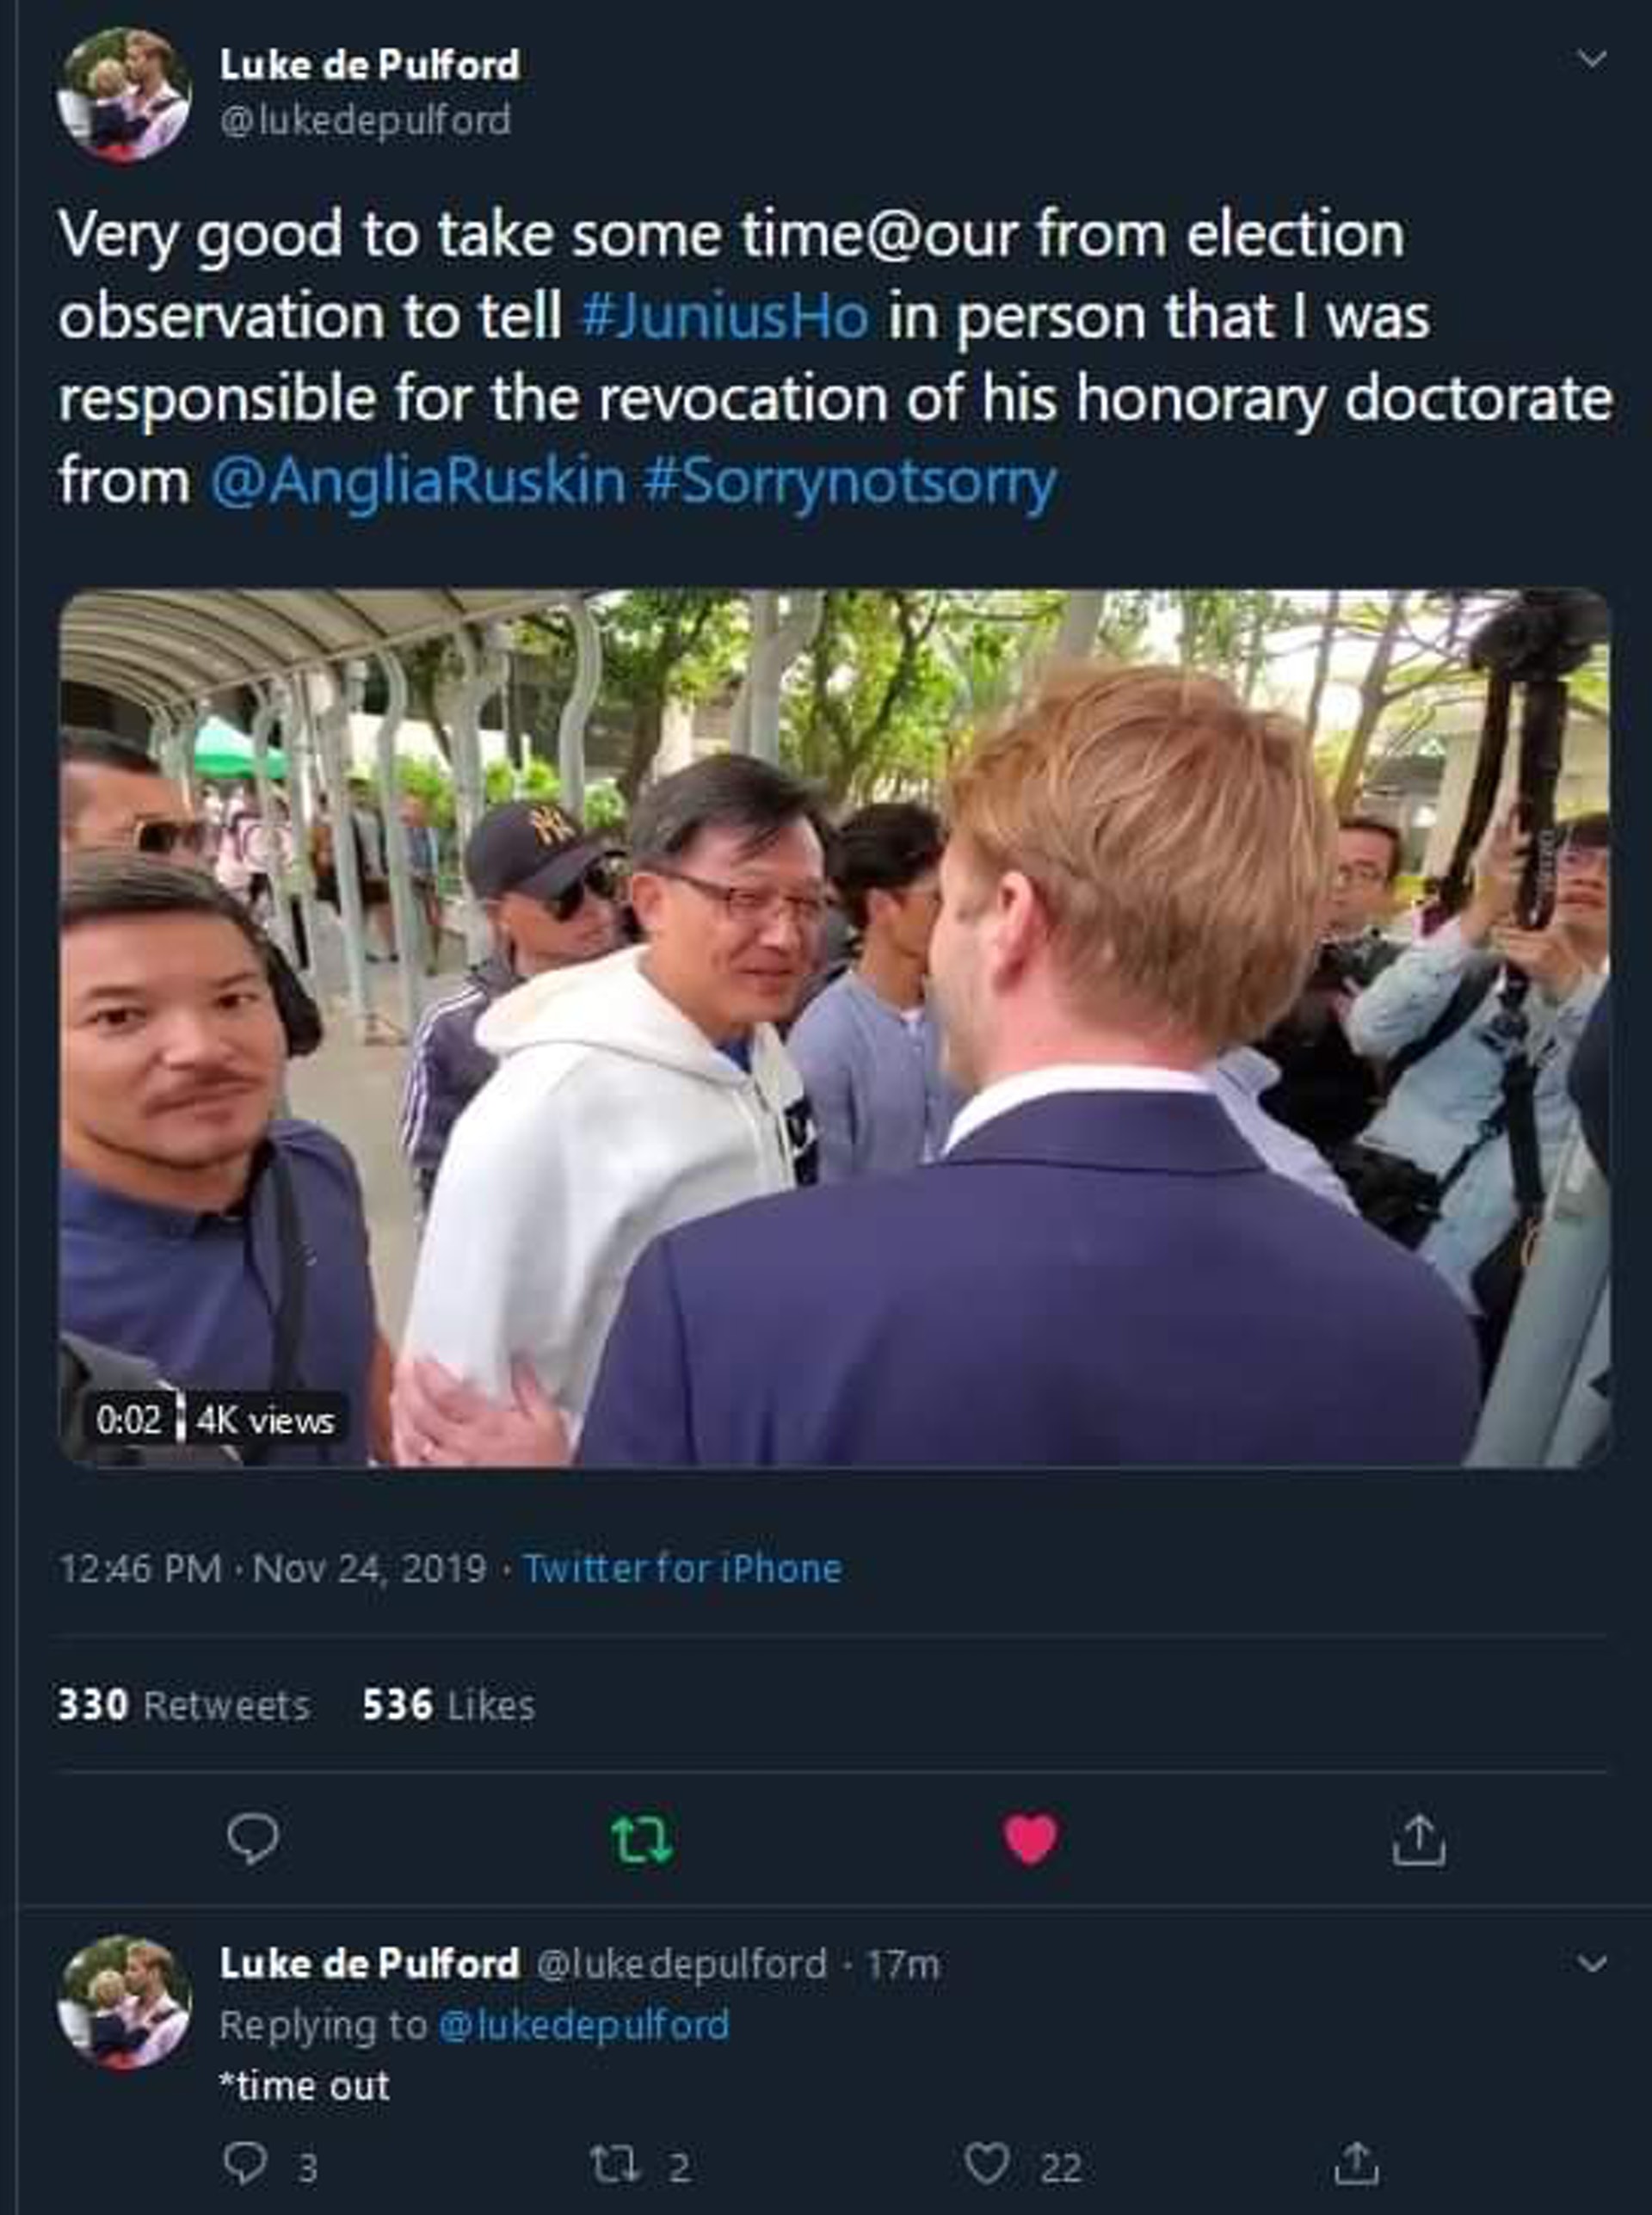Expand the reply tweet's chevron menu
This screenshot has height=2215, width=1652.
click(x=1591, y=1964)
